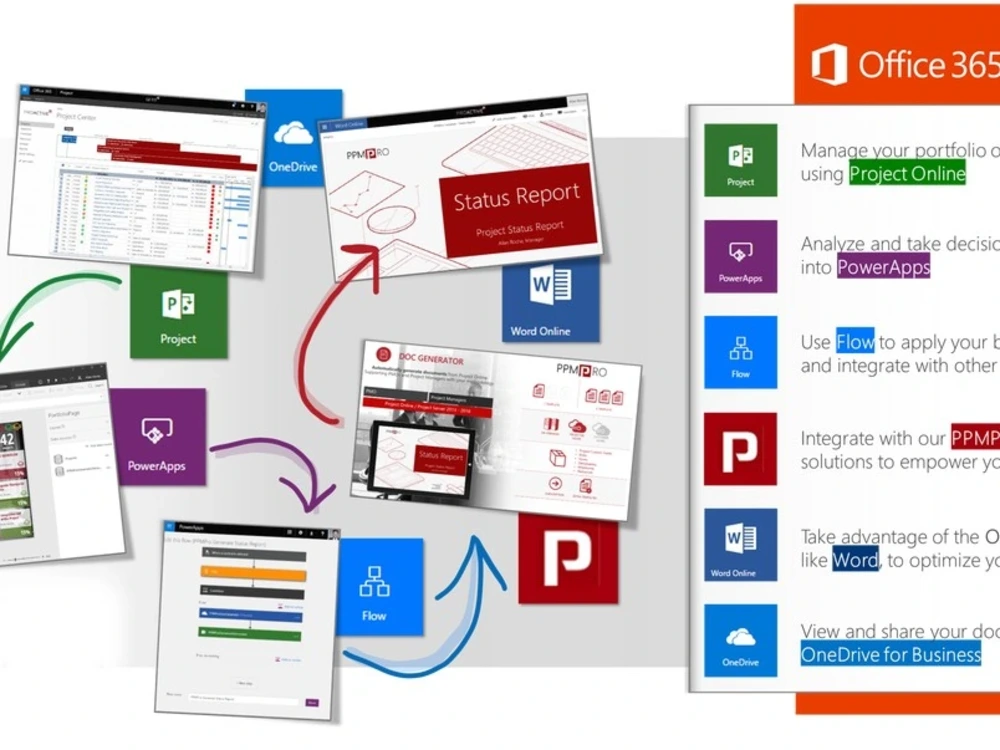Expand the orange step in the flow editor
Image resolution: width=1000 pixels, height=750 pixels.
click(x=253, y=572)
